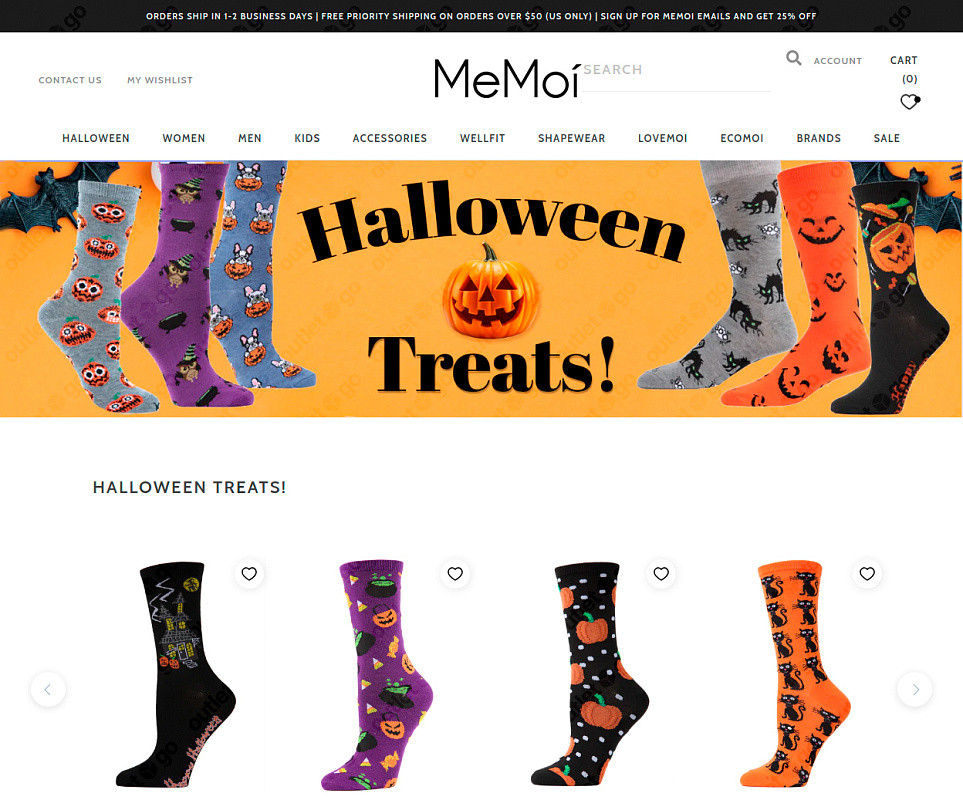Viewport: 963px width, 800px height.
Task: Add haunted house black sock to wishlist
Action: coord(249,573)
